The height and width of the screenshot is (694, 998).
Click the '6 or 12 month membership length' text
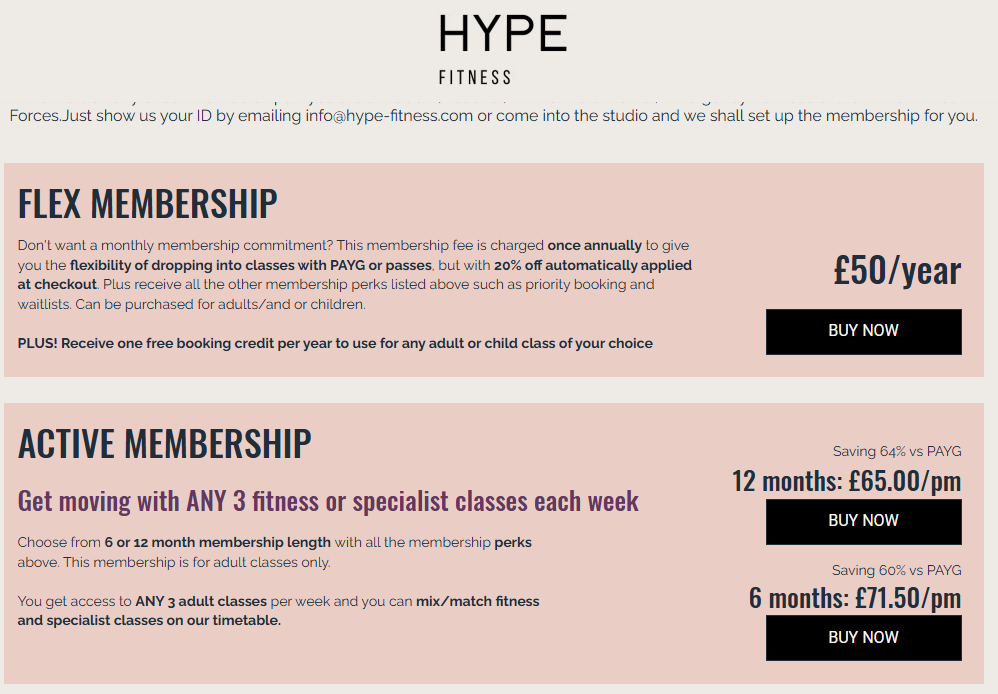click(217, 543)
